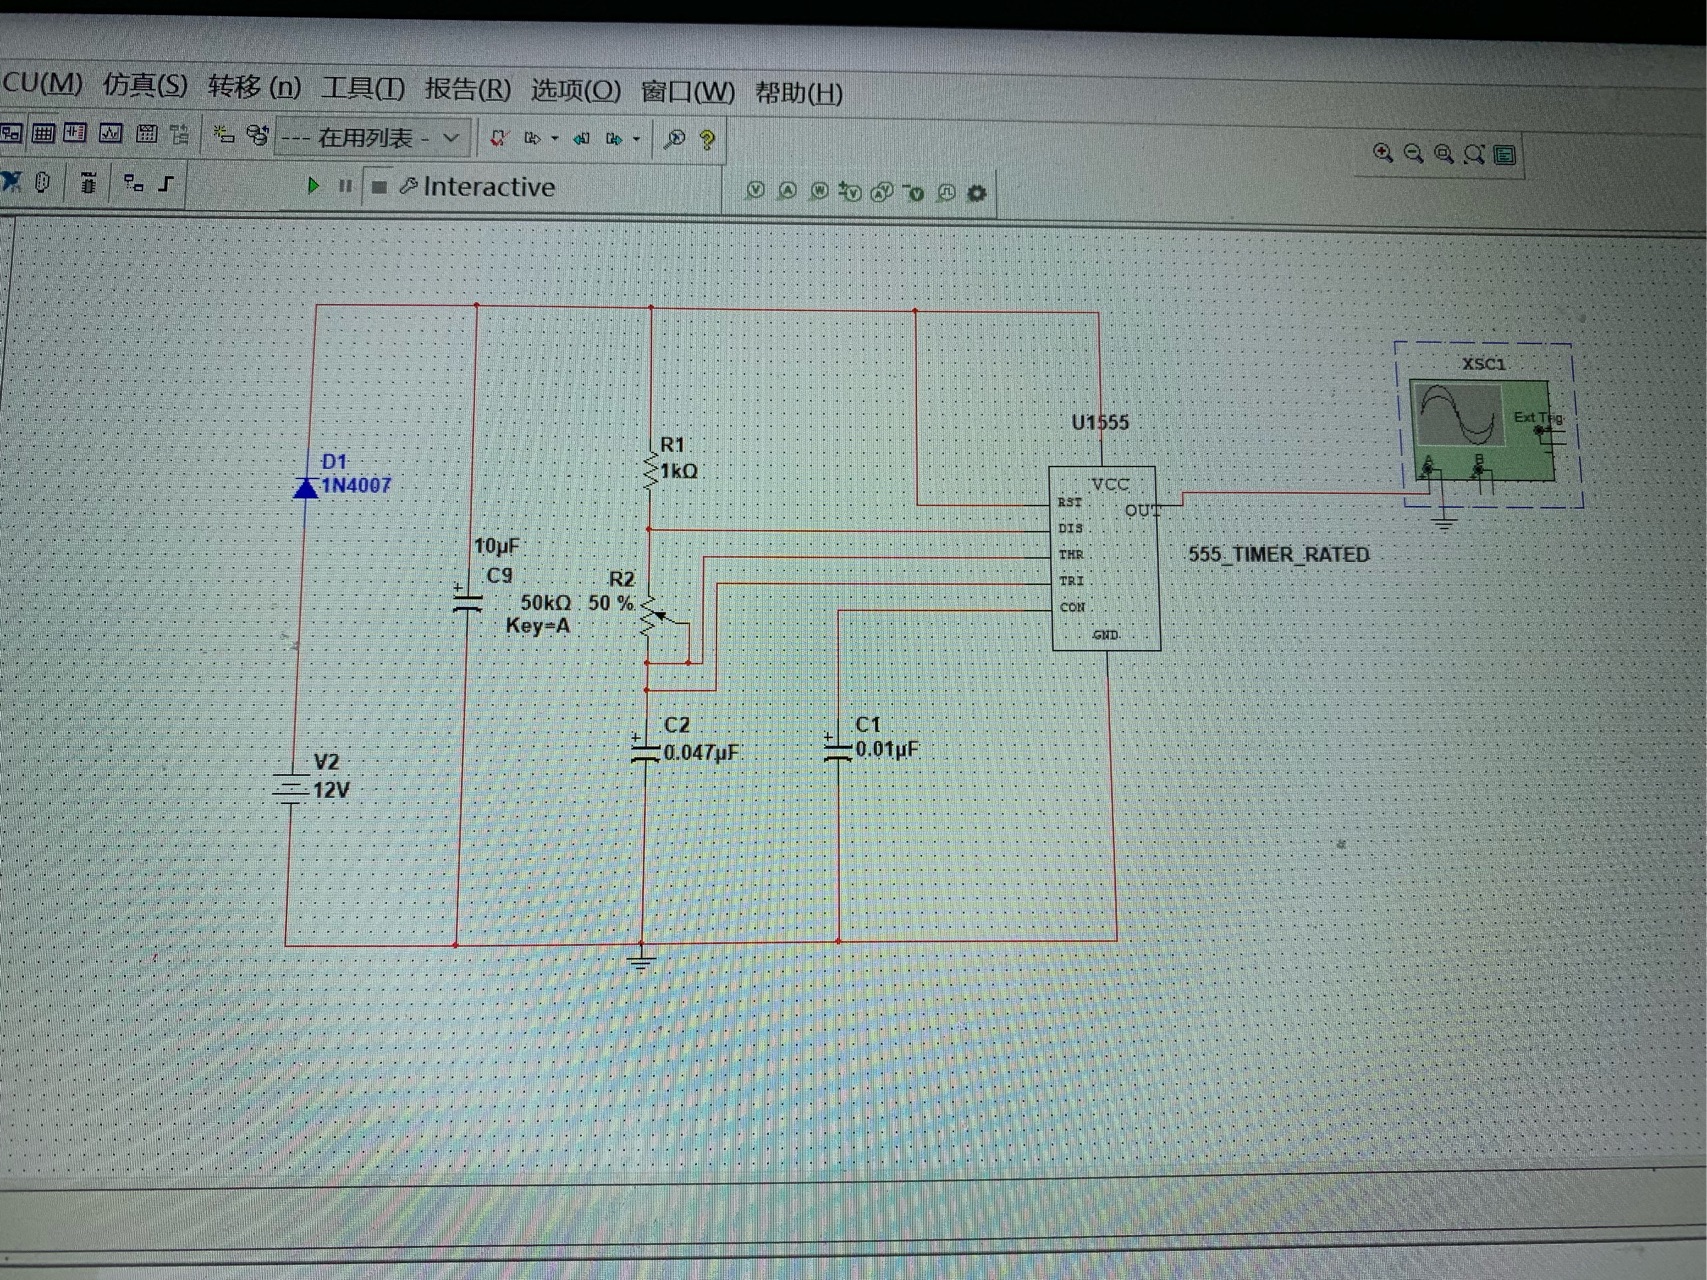Click the forward annotate to Ultiboard icon
This screenshot has width=1707, height=1280.
[613, 139]
